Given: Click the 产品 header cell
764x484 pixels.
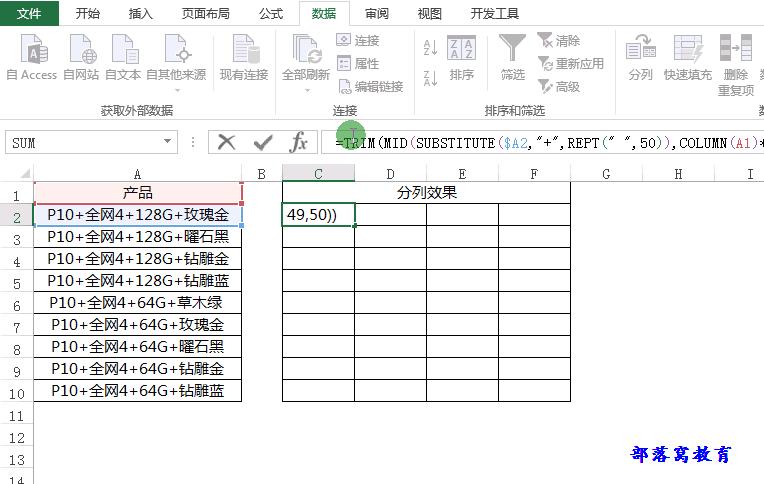Looking at the screenshot, I should pos(138,193).
